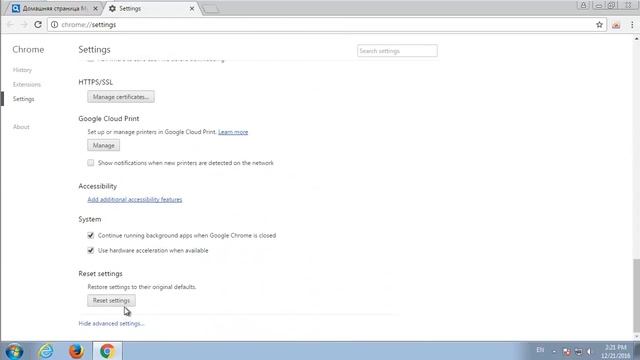This screenshot has height=360, width=640.
Task: Click the EN language indicator in the tray
Action: (540, 350)
